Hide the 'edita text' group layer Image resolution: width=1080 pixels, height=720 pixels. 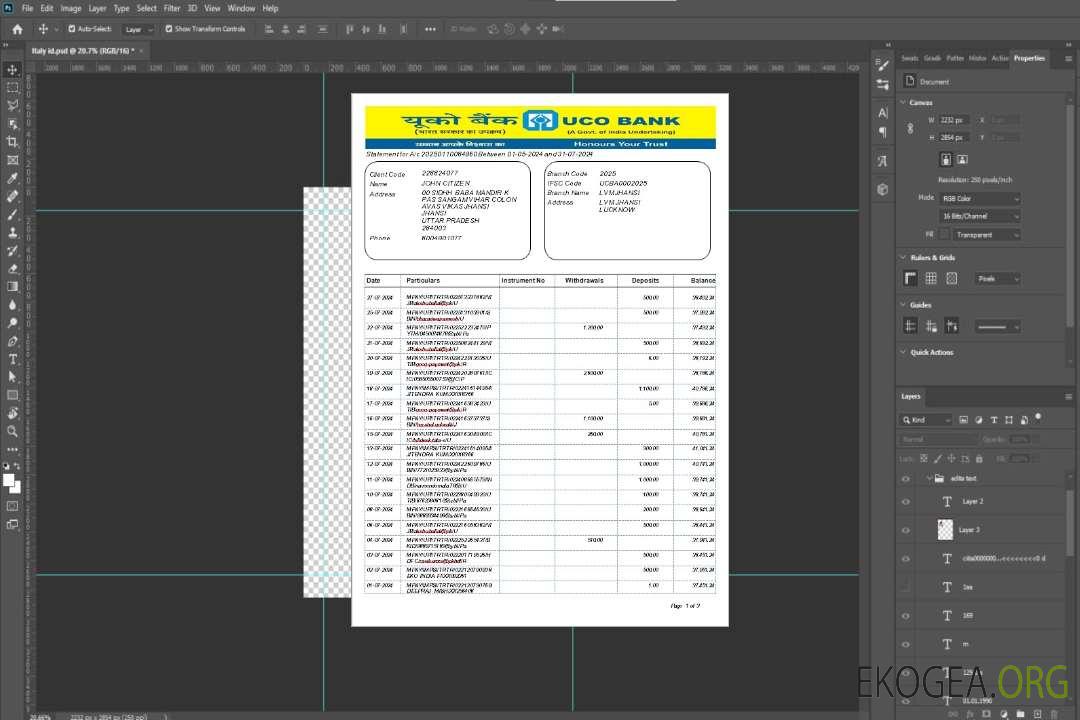click(906, 479)
